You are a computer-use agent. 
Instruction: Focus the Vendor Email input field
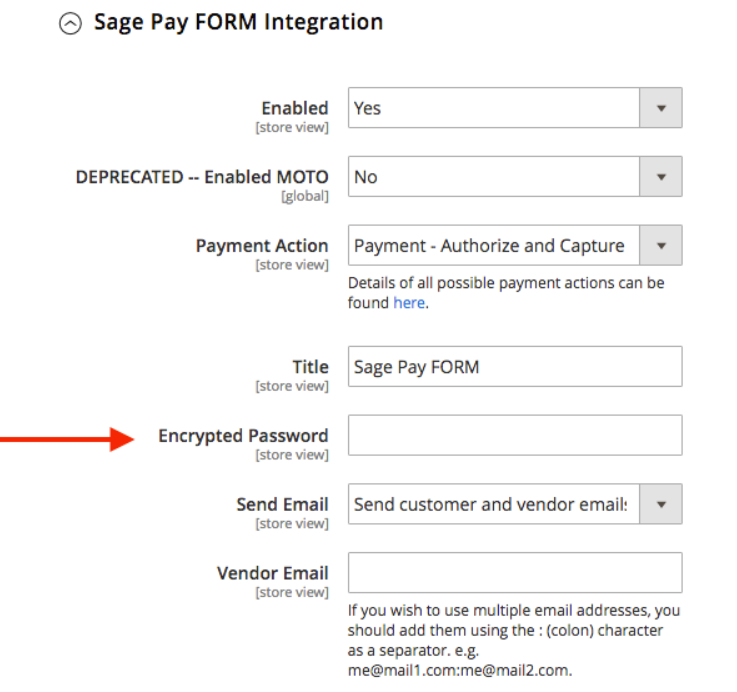(x=514, y=573)
